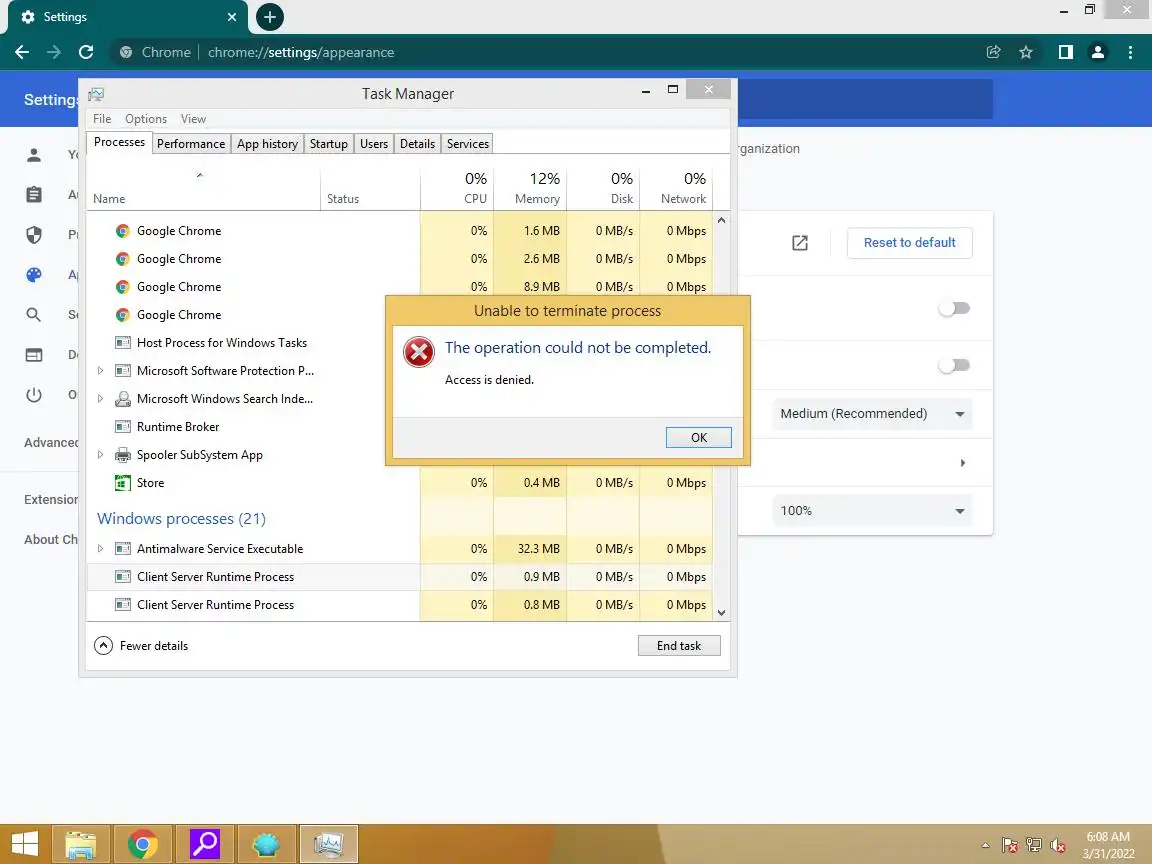Open the Medium (Recommended) font size dropdown
The image size is (1152, 864).
coord(872,414)
